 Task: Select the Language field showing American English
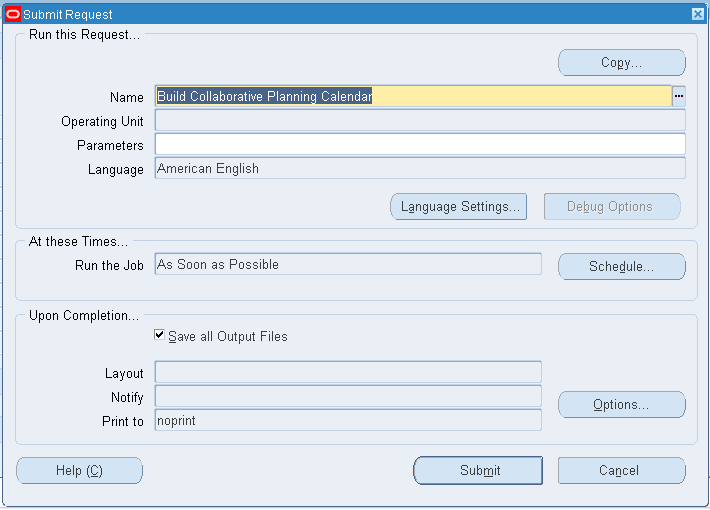click(x=420, y=168)
